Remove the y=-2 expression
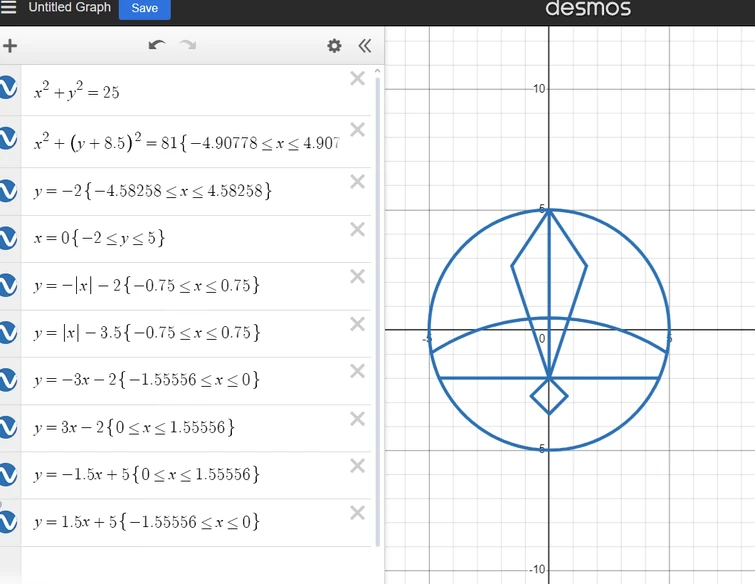This screenshot has width=755, height=584. [x=357, y=182]
